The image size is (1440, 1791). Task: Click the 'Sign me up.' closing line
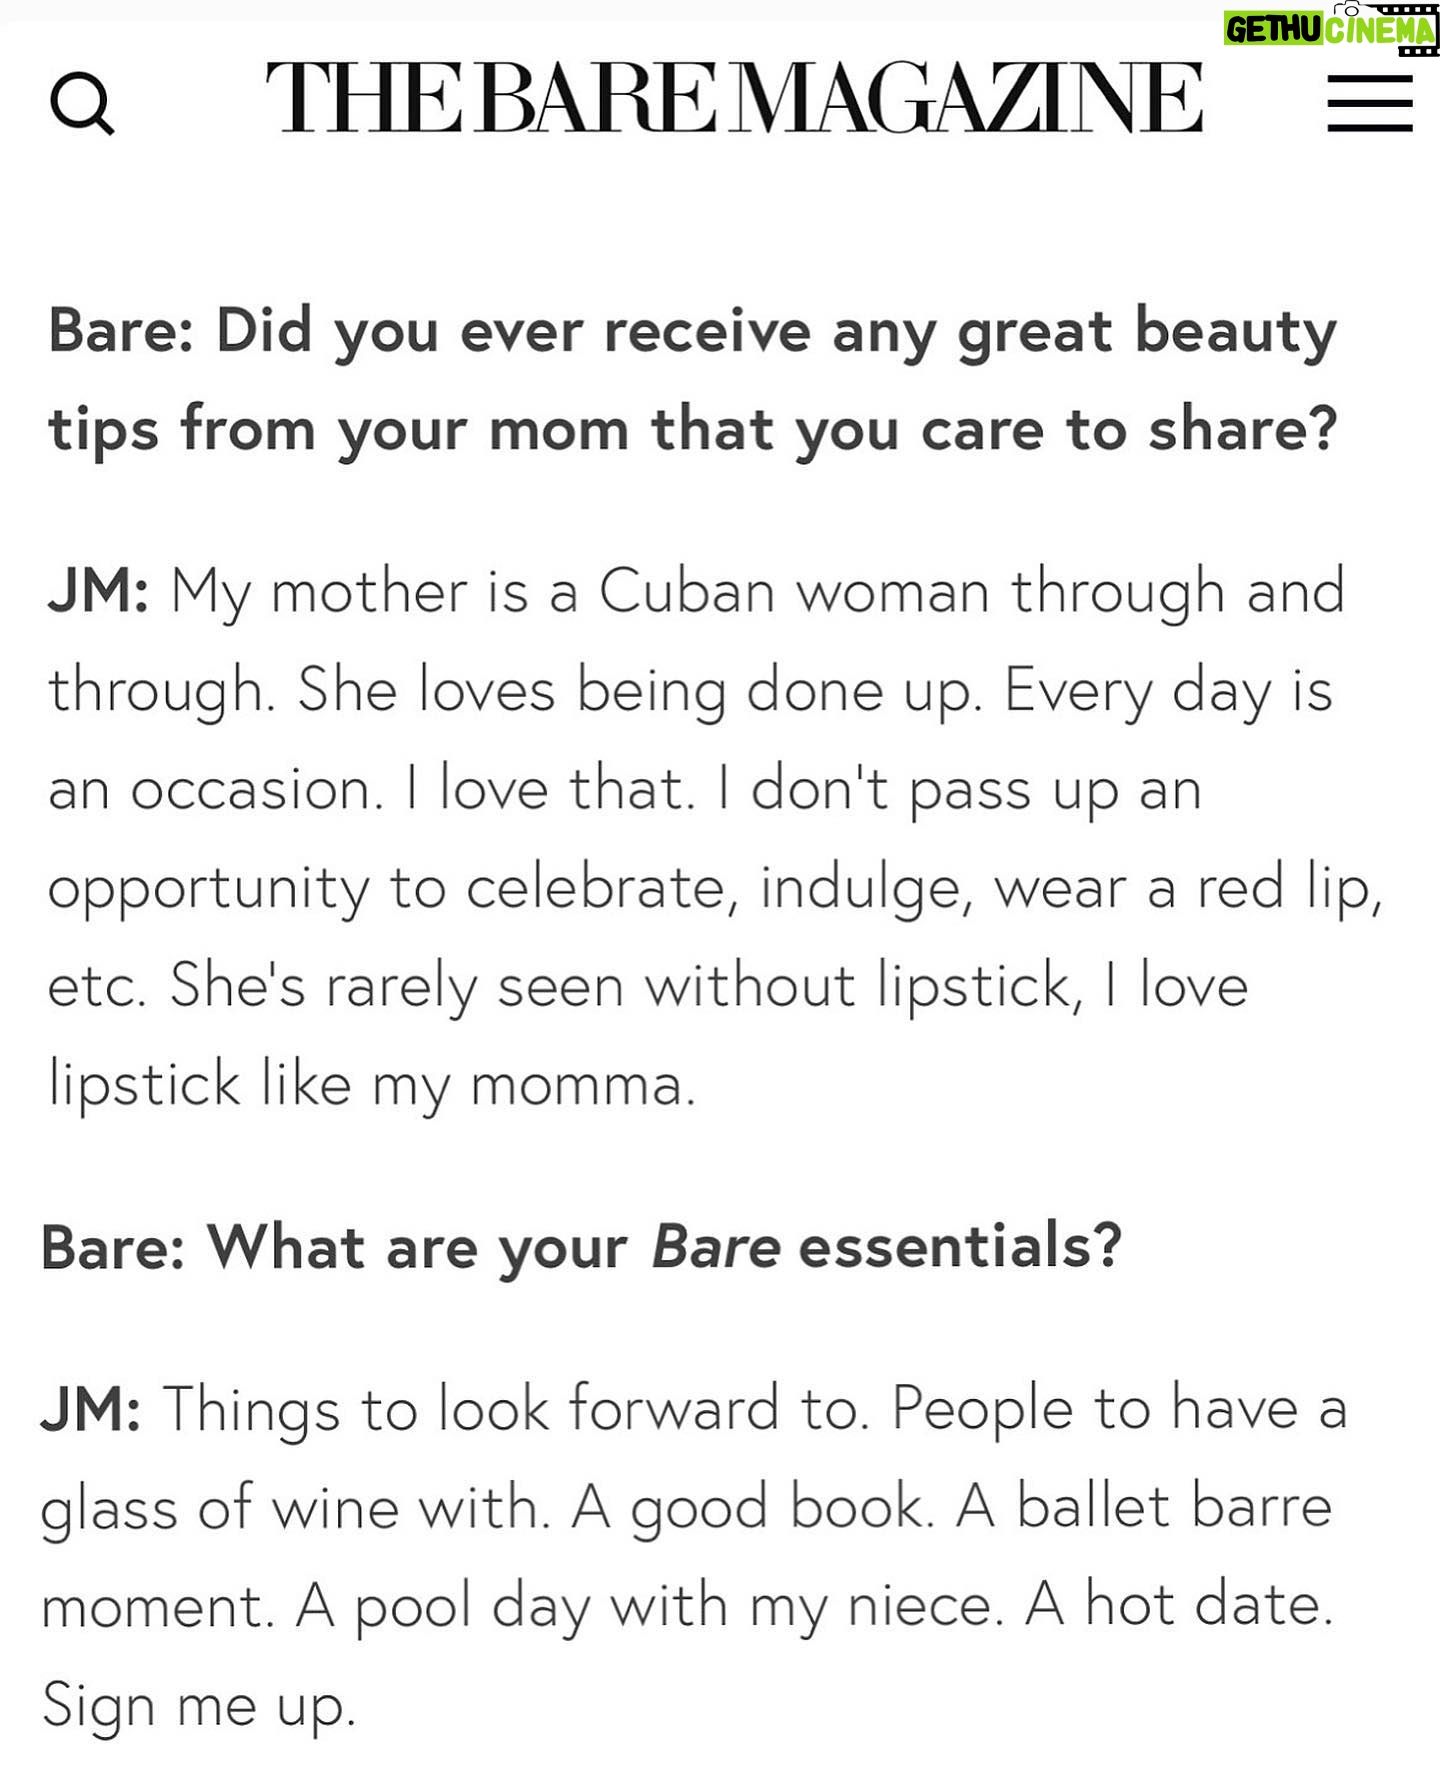coord(199,1706)
